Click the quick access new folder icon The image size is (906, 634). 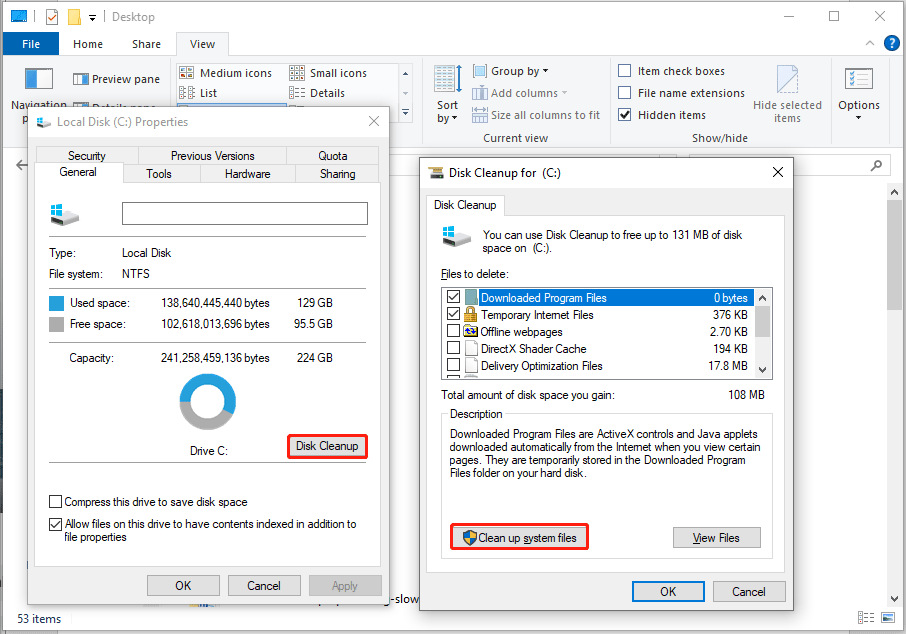pos(74,17)
